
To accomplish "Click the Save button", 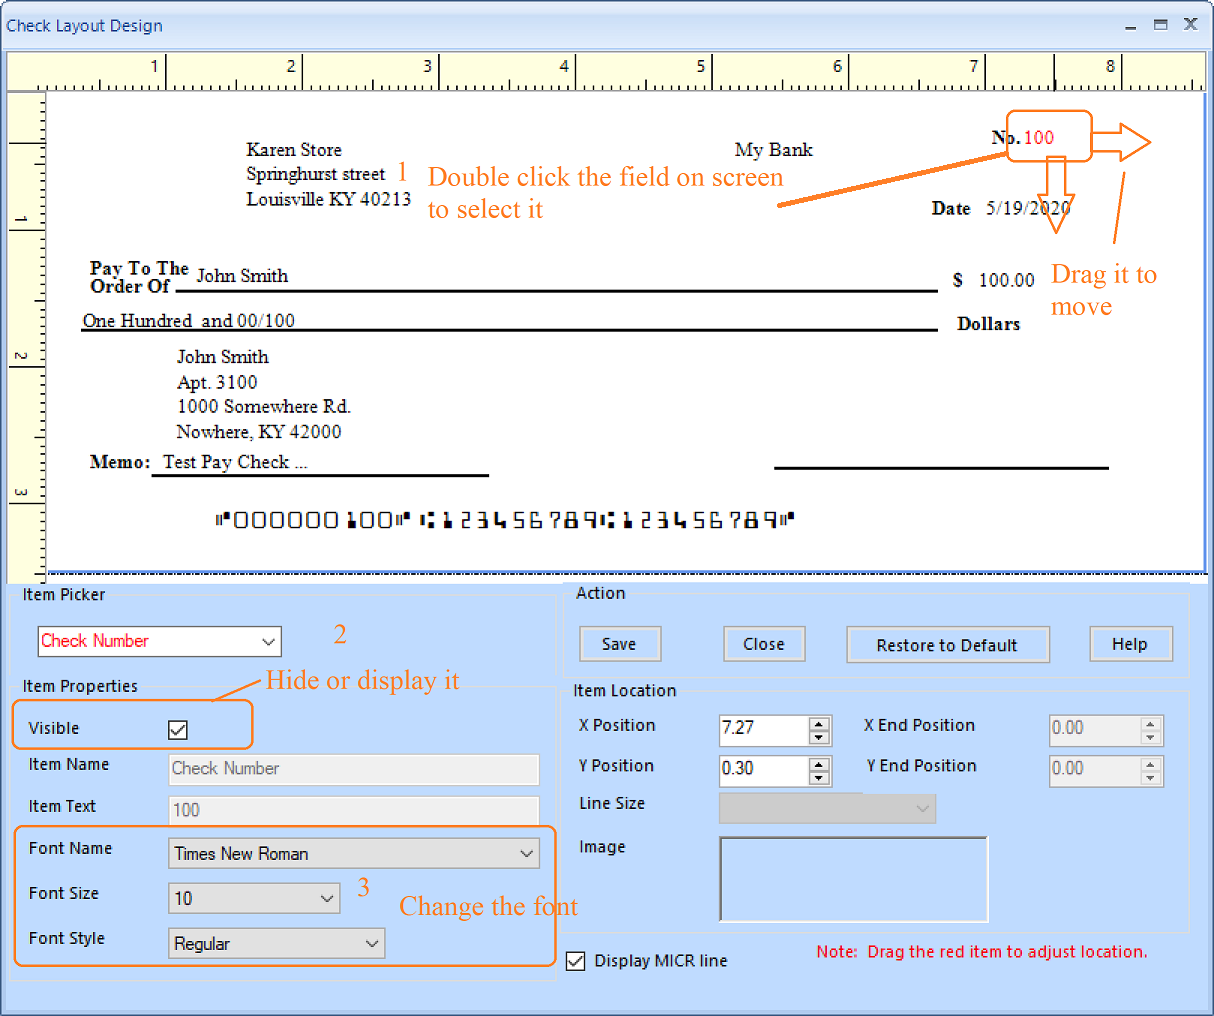I will pos(620,645).
